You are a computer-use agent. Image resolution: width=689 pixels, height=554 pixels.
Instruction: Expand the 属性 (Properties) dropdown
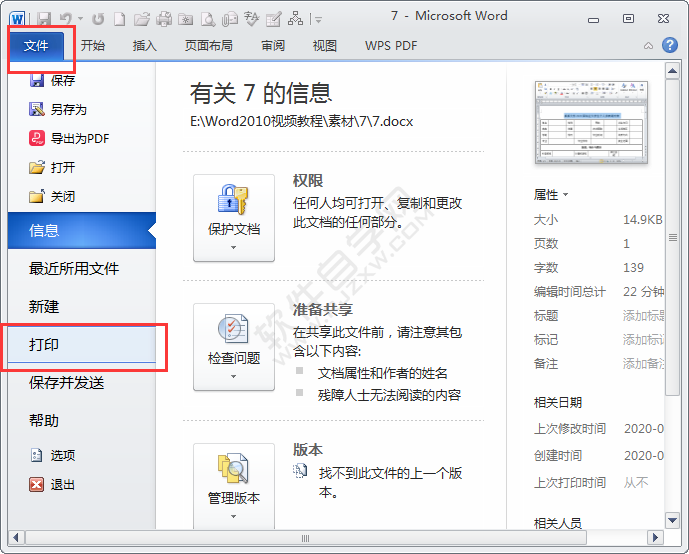[551, 195]
